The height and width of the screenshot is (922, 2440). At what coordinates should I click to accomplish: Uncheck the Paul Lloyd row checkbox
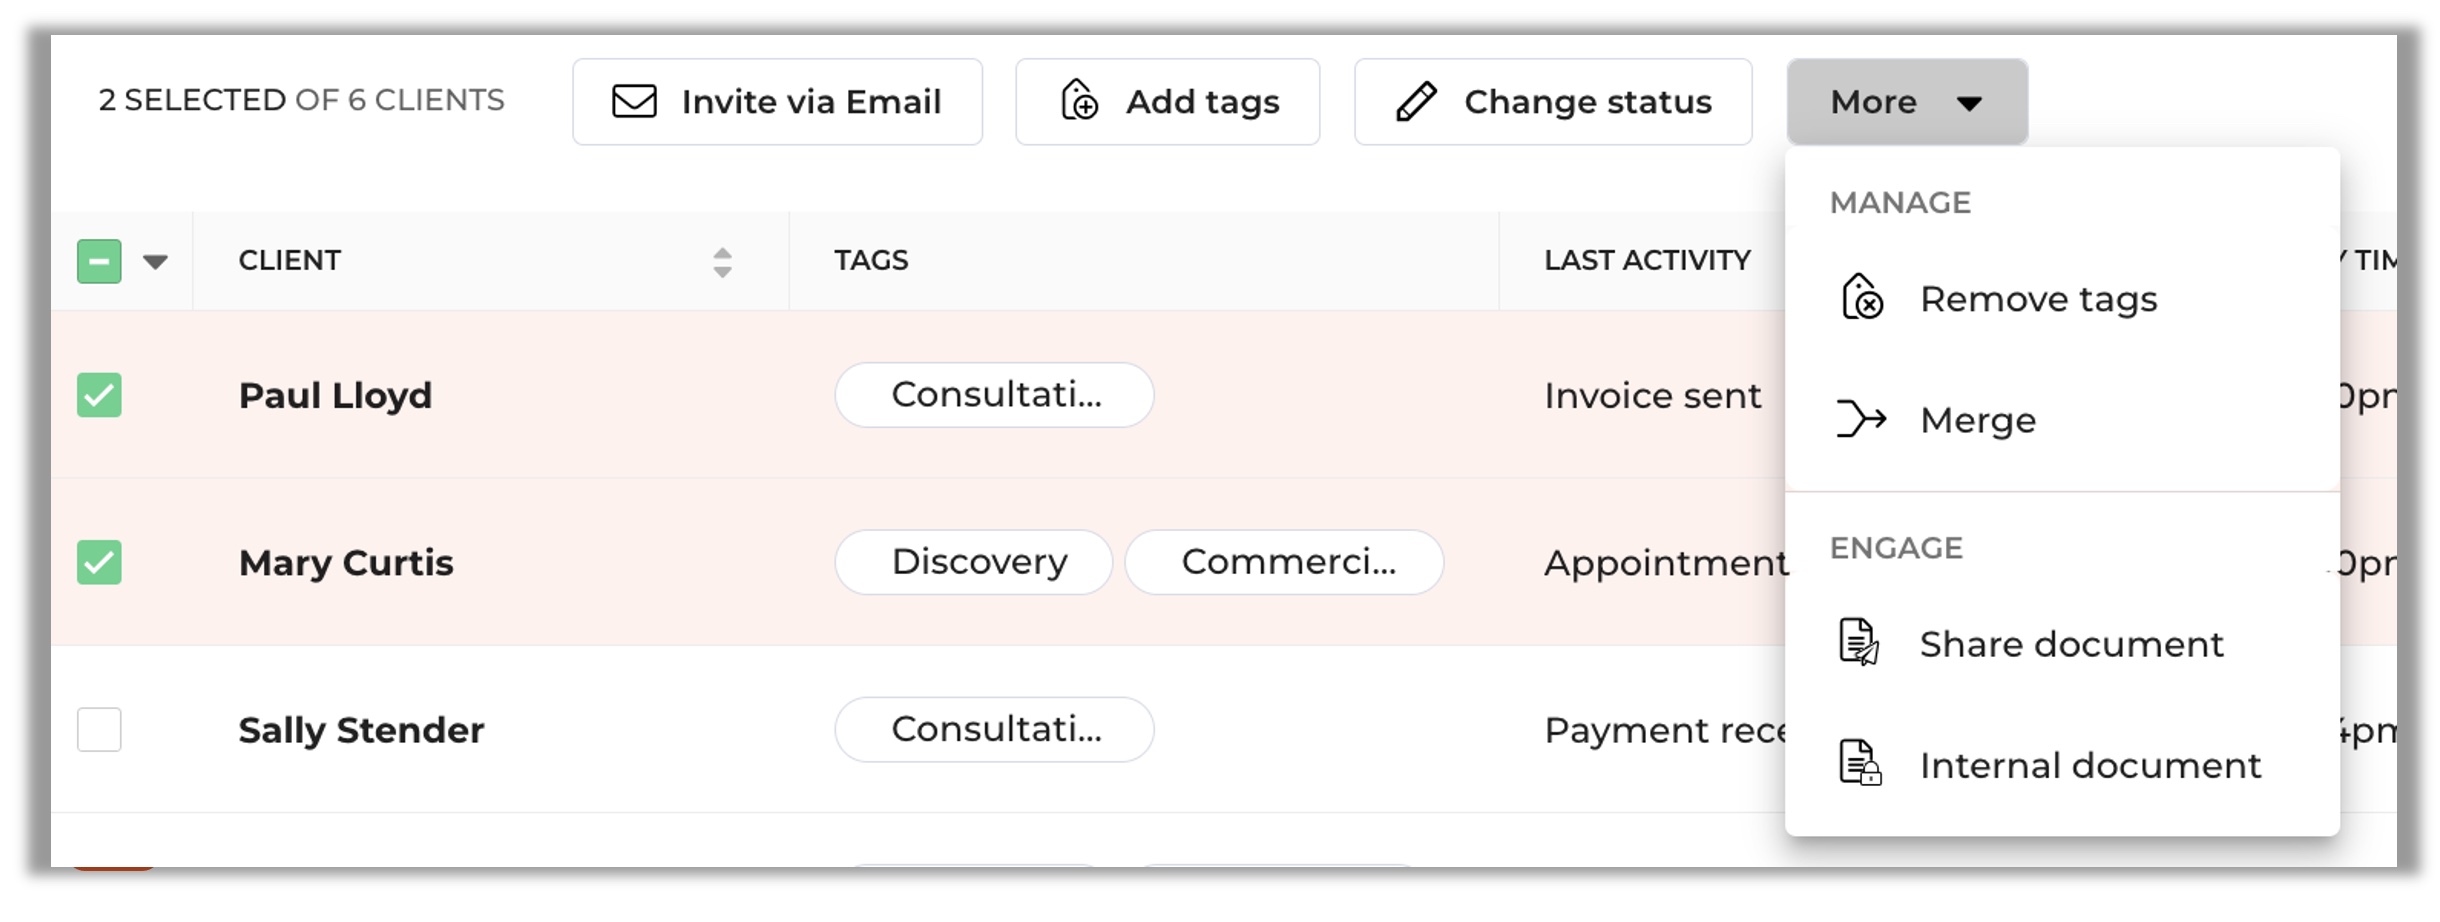99,395
